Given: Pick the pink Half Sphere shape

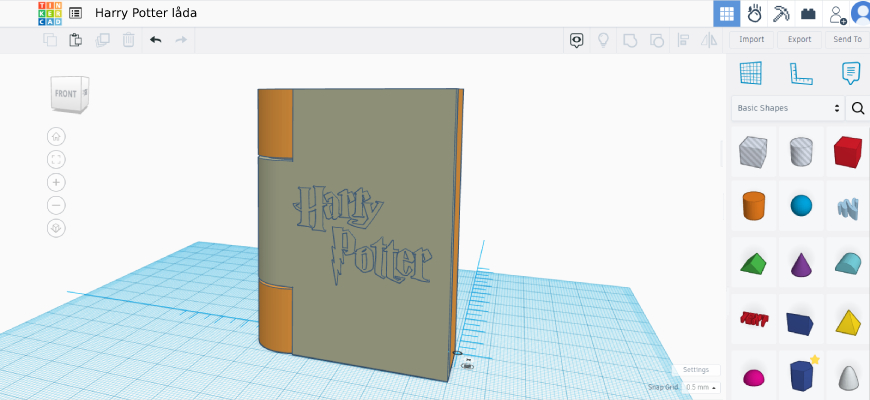Looking at the screenshot, I should click(753, 377).
